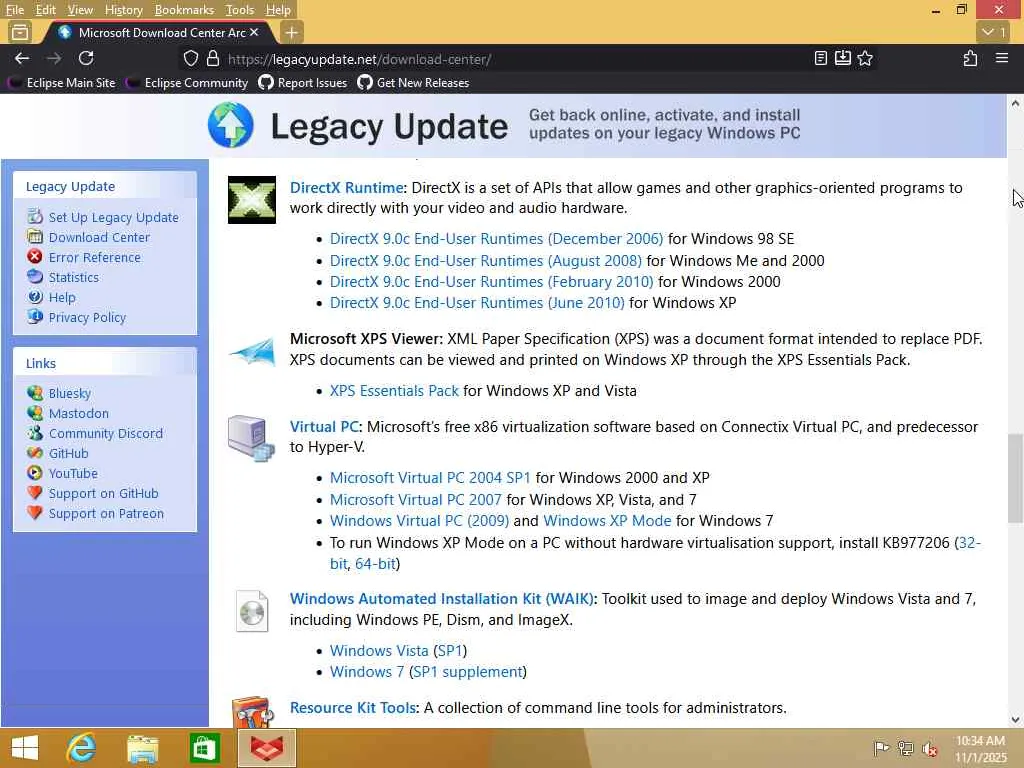The height and width of the screenshot is (768, 1024).
Task: Click the WAIK disc icon
Action: (x=252, y=611)
